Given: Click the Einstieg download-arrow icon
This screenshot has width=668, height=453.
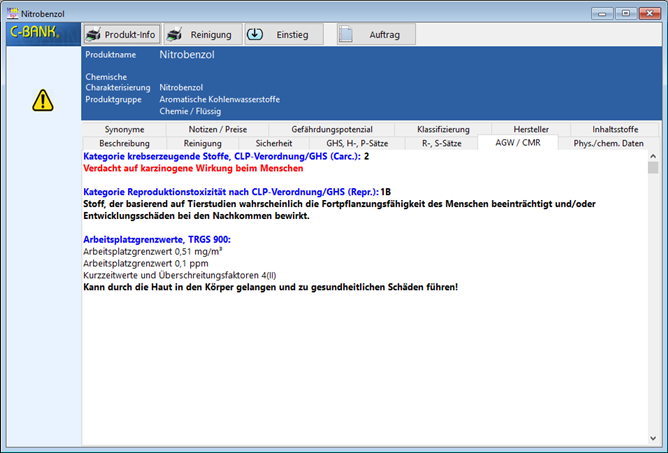Looking at the screenshot, I should (255, 34).
